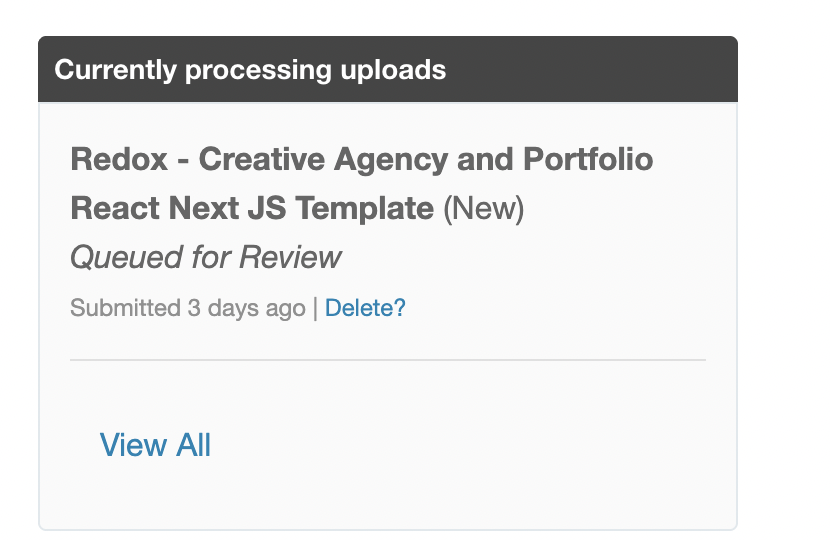Click the (New) label
Screen dimensions: 830x540
pos(483,209)
